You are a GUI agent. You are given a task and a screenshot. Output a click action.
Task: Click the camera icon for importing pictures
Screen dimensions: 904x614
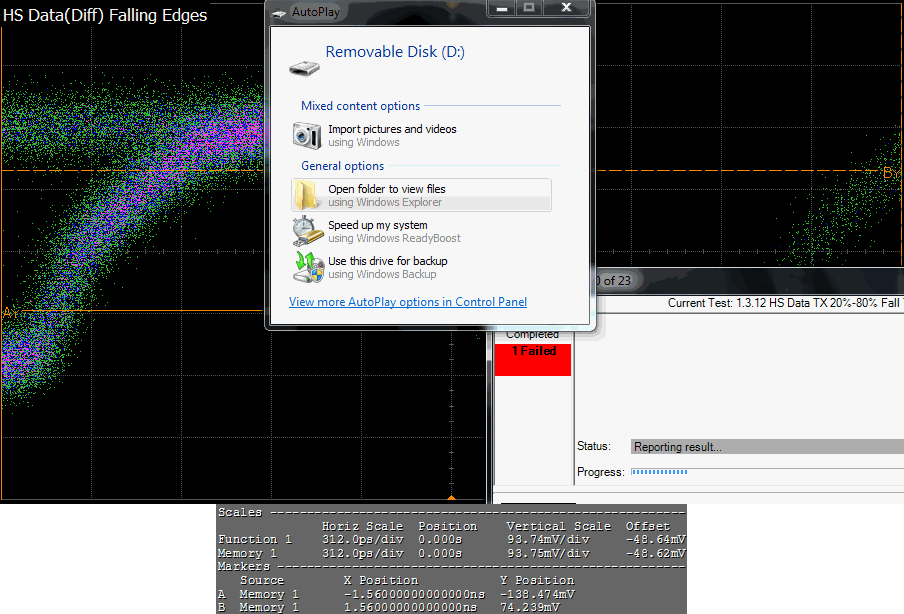307,135
